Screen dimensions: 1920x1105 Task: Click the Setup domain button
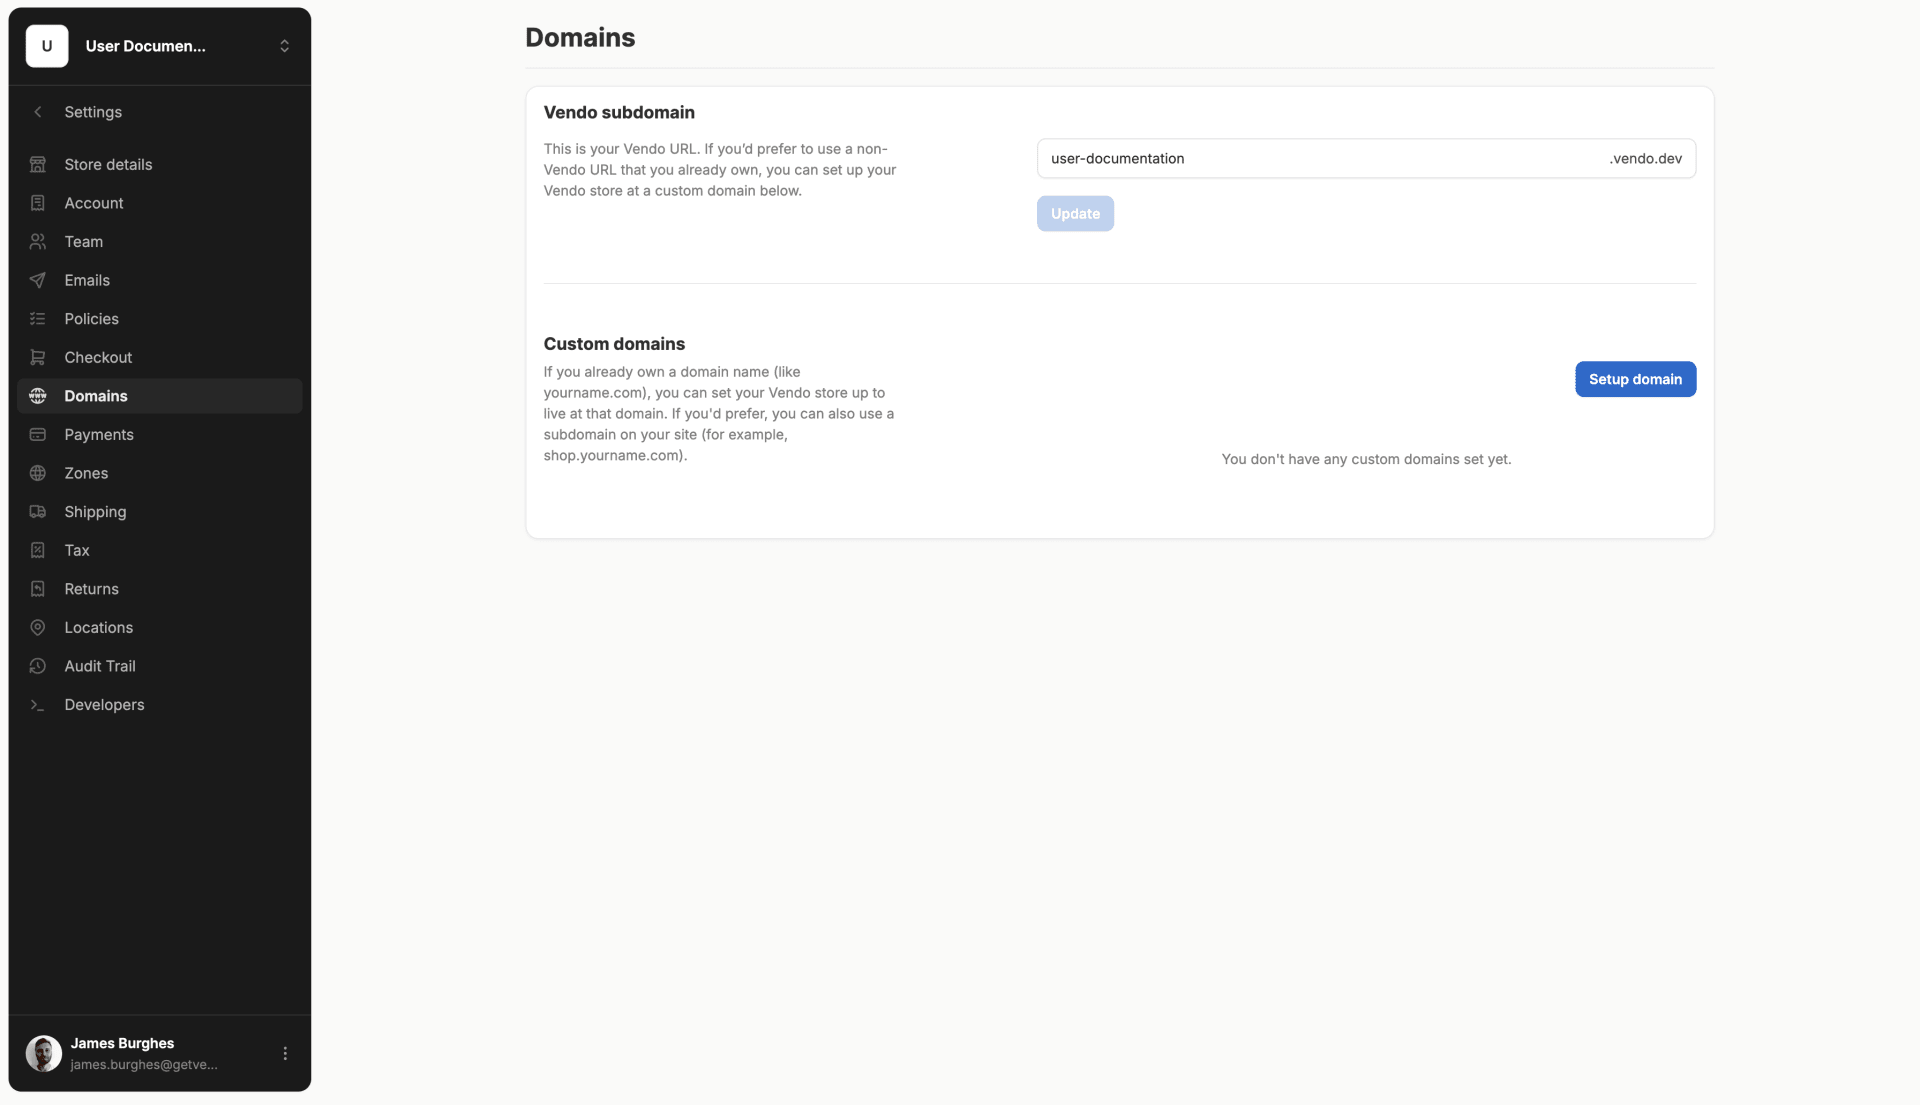(x=1635, y=379)
